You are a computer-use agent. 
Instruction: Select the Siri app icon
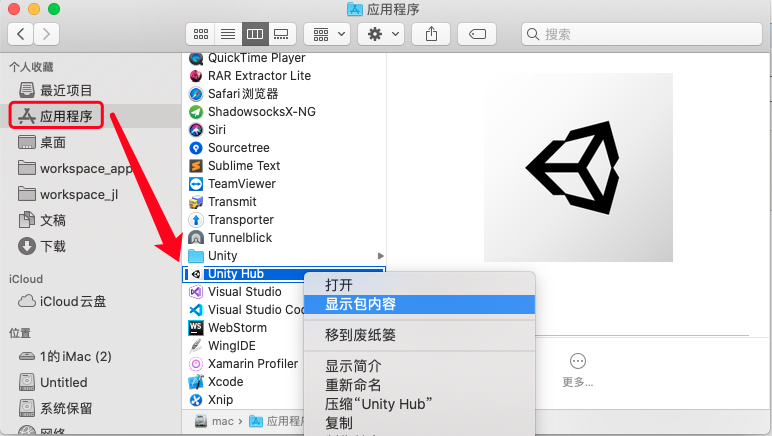pos(196,129)
